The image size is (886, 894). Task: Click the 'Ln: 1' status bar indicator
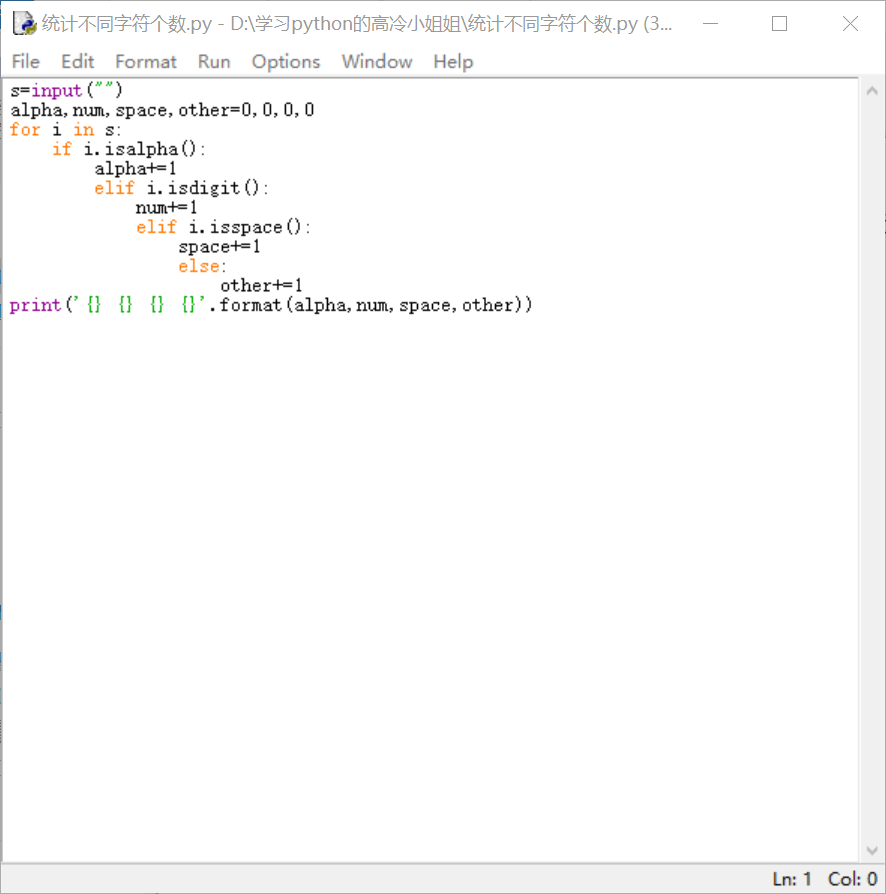coord(792,879)
